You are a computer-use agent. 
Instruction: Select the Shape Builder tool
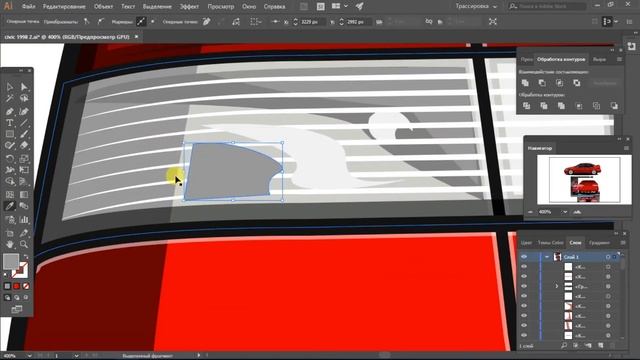pos(10,181)
